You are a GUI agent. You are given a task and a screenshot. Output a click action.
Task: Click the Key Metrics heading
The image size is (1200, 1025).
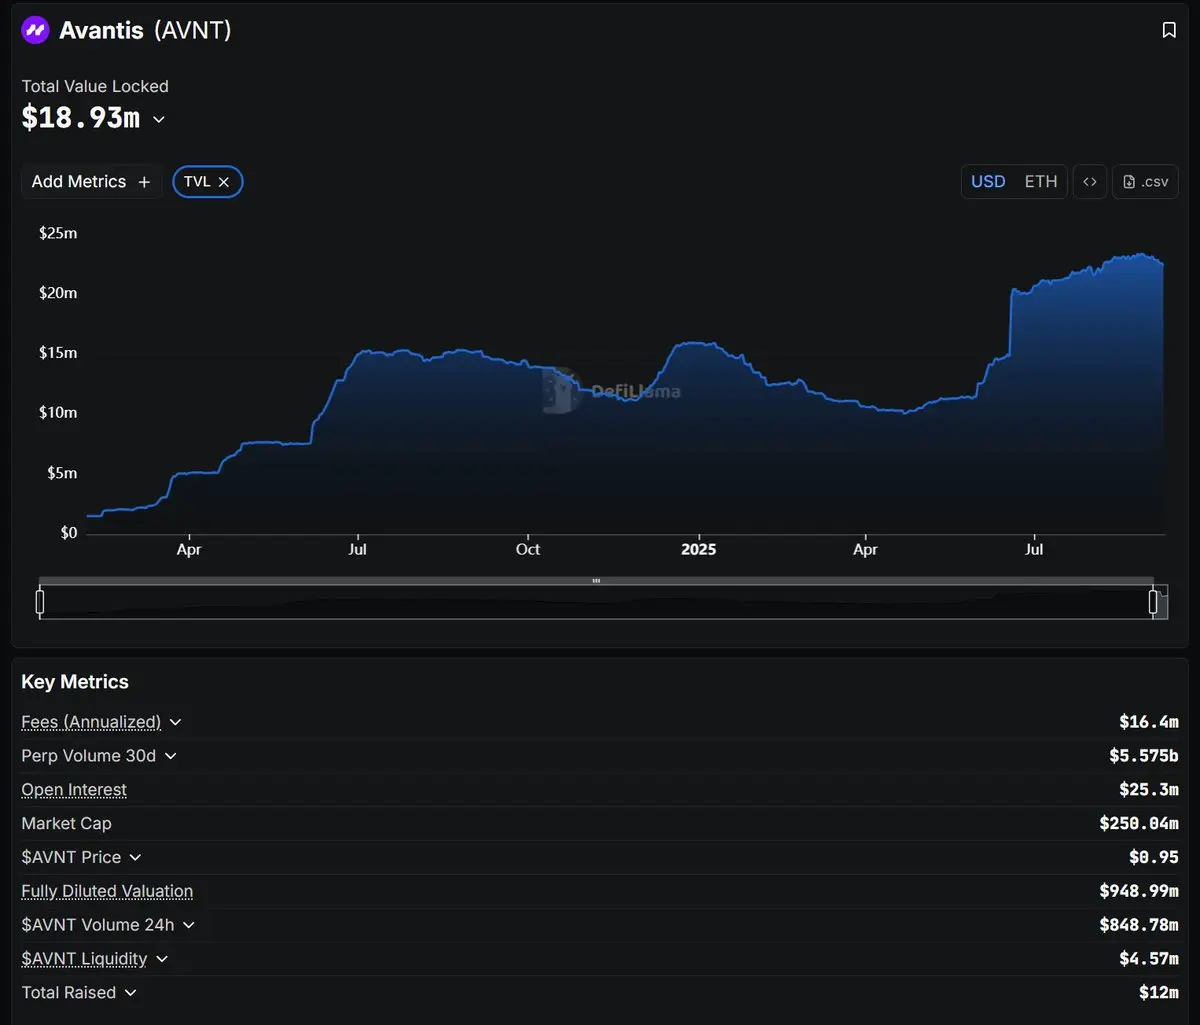tap(75, 682)
